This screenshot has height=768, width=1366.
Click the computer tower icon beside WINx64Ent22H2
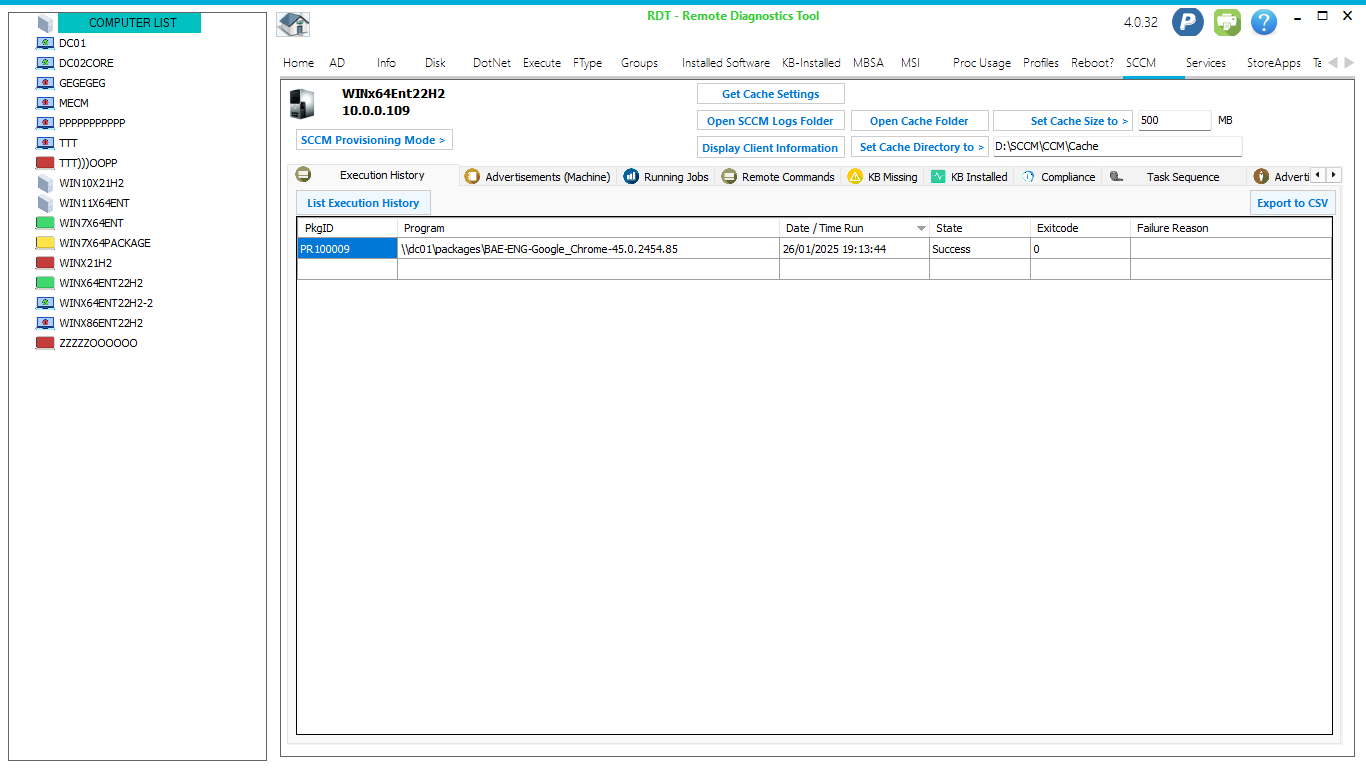click(x=302, y=104)
